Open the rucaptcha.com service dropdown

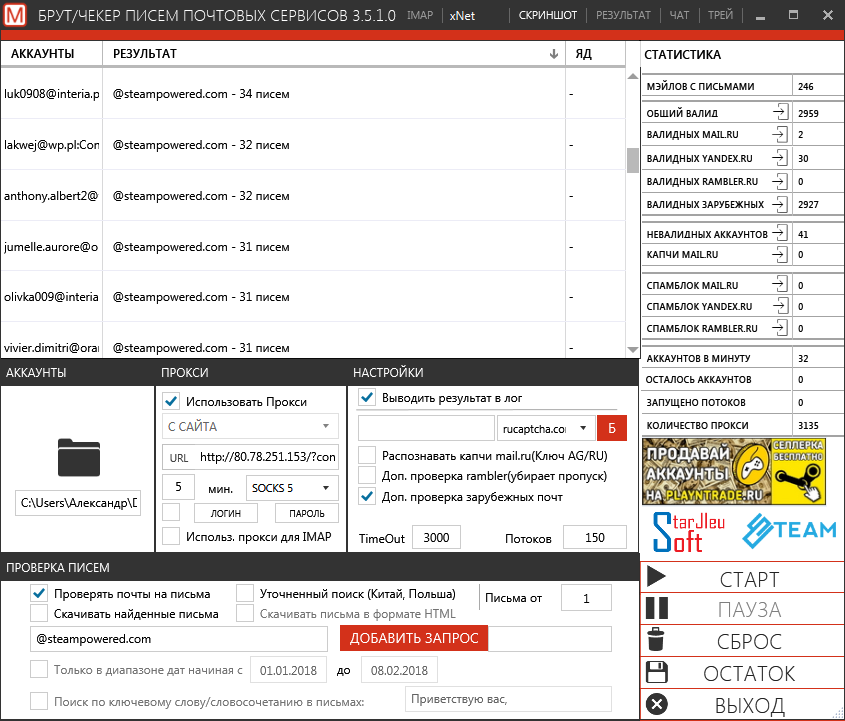click(x=546, y=428)
